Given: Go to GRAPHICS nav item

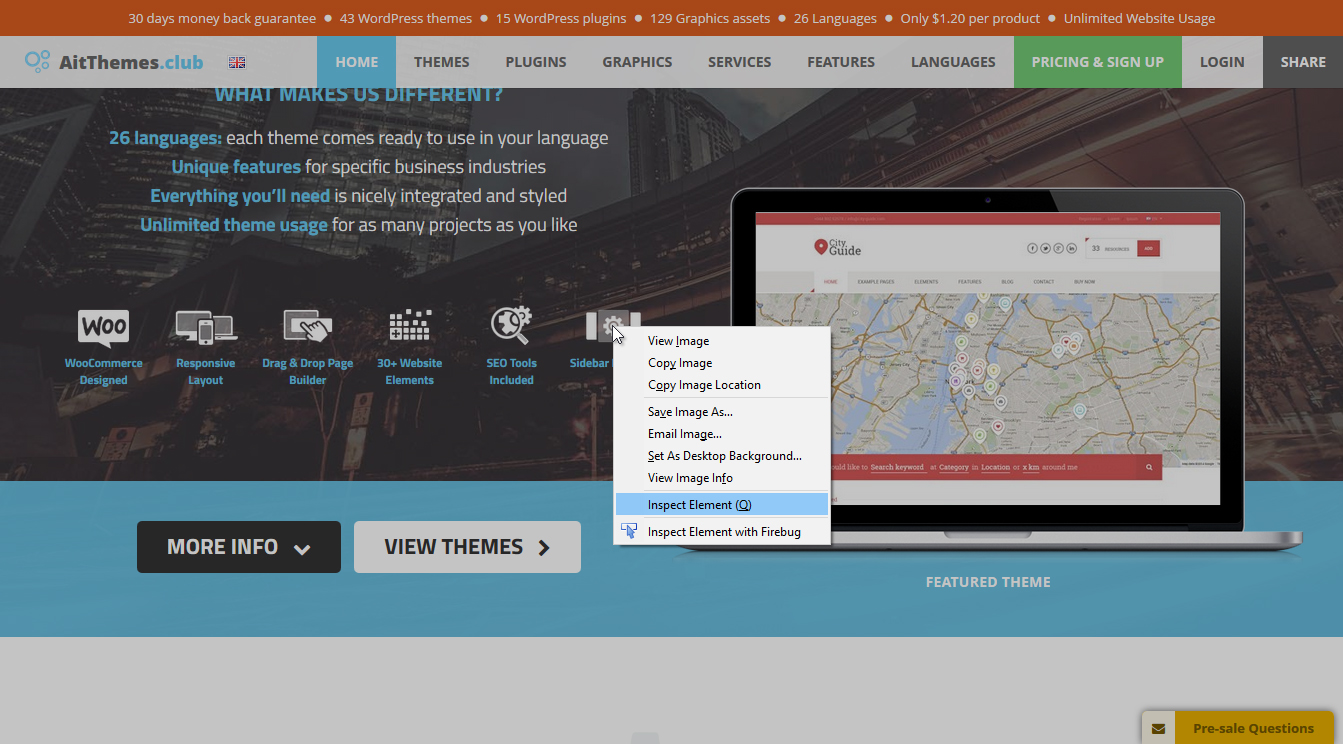Looking at the screenshot, I should tap(637, 62).
